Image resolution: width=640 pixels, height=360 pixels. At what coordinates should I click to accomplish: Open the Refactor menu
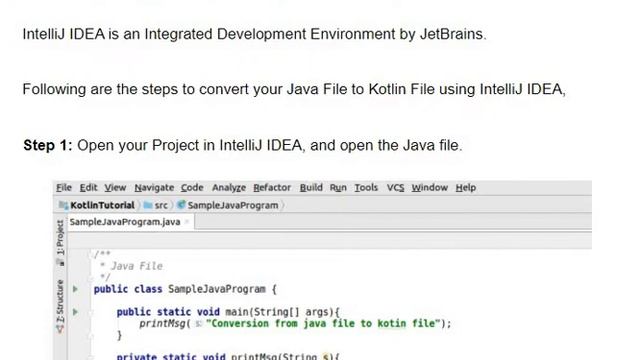point(272,188)
